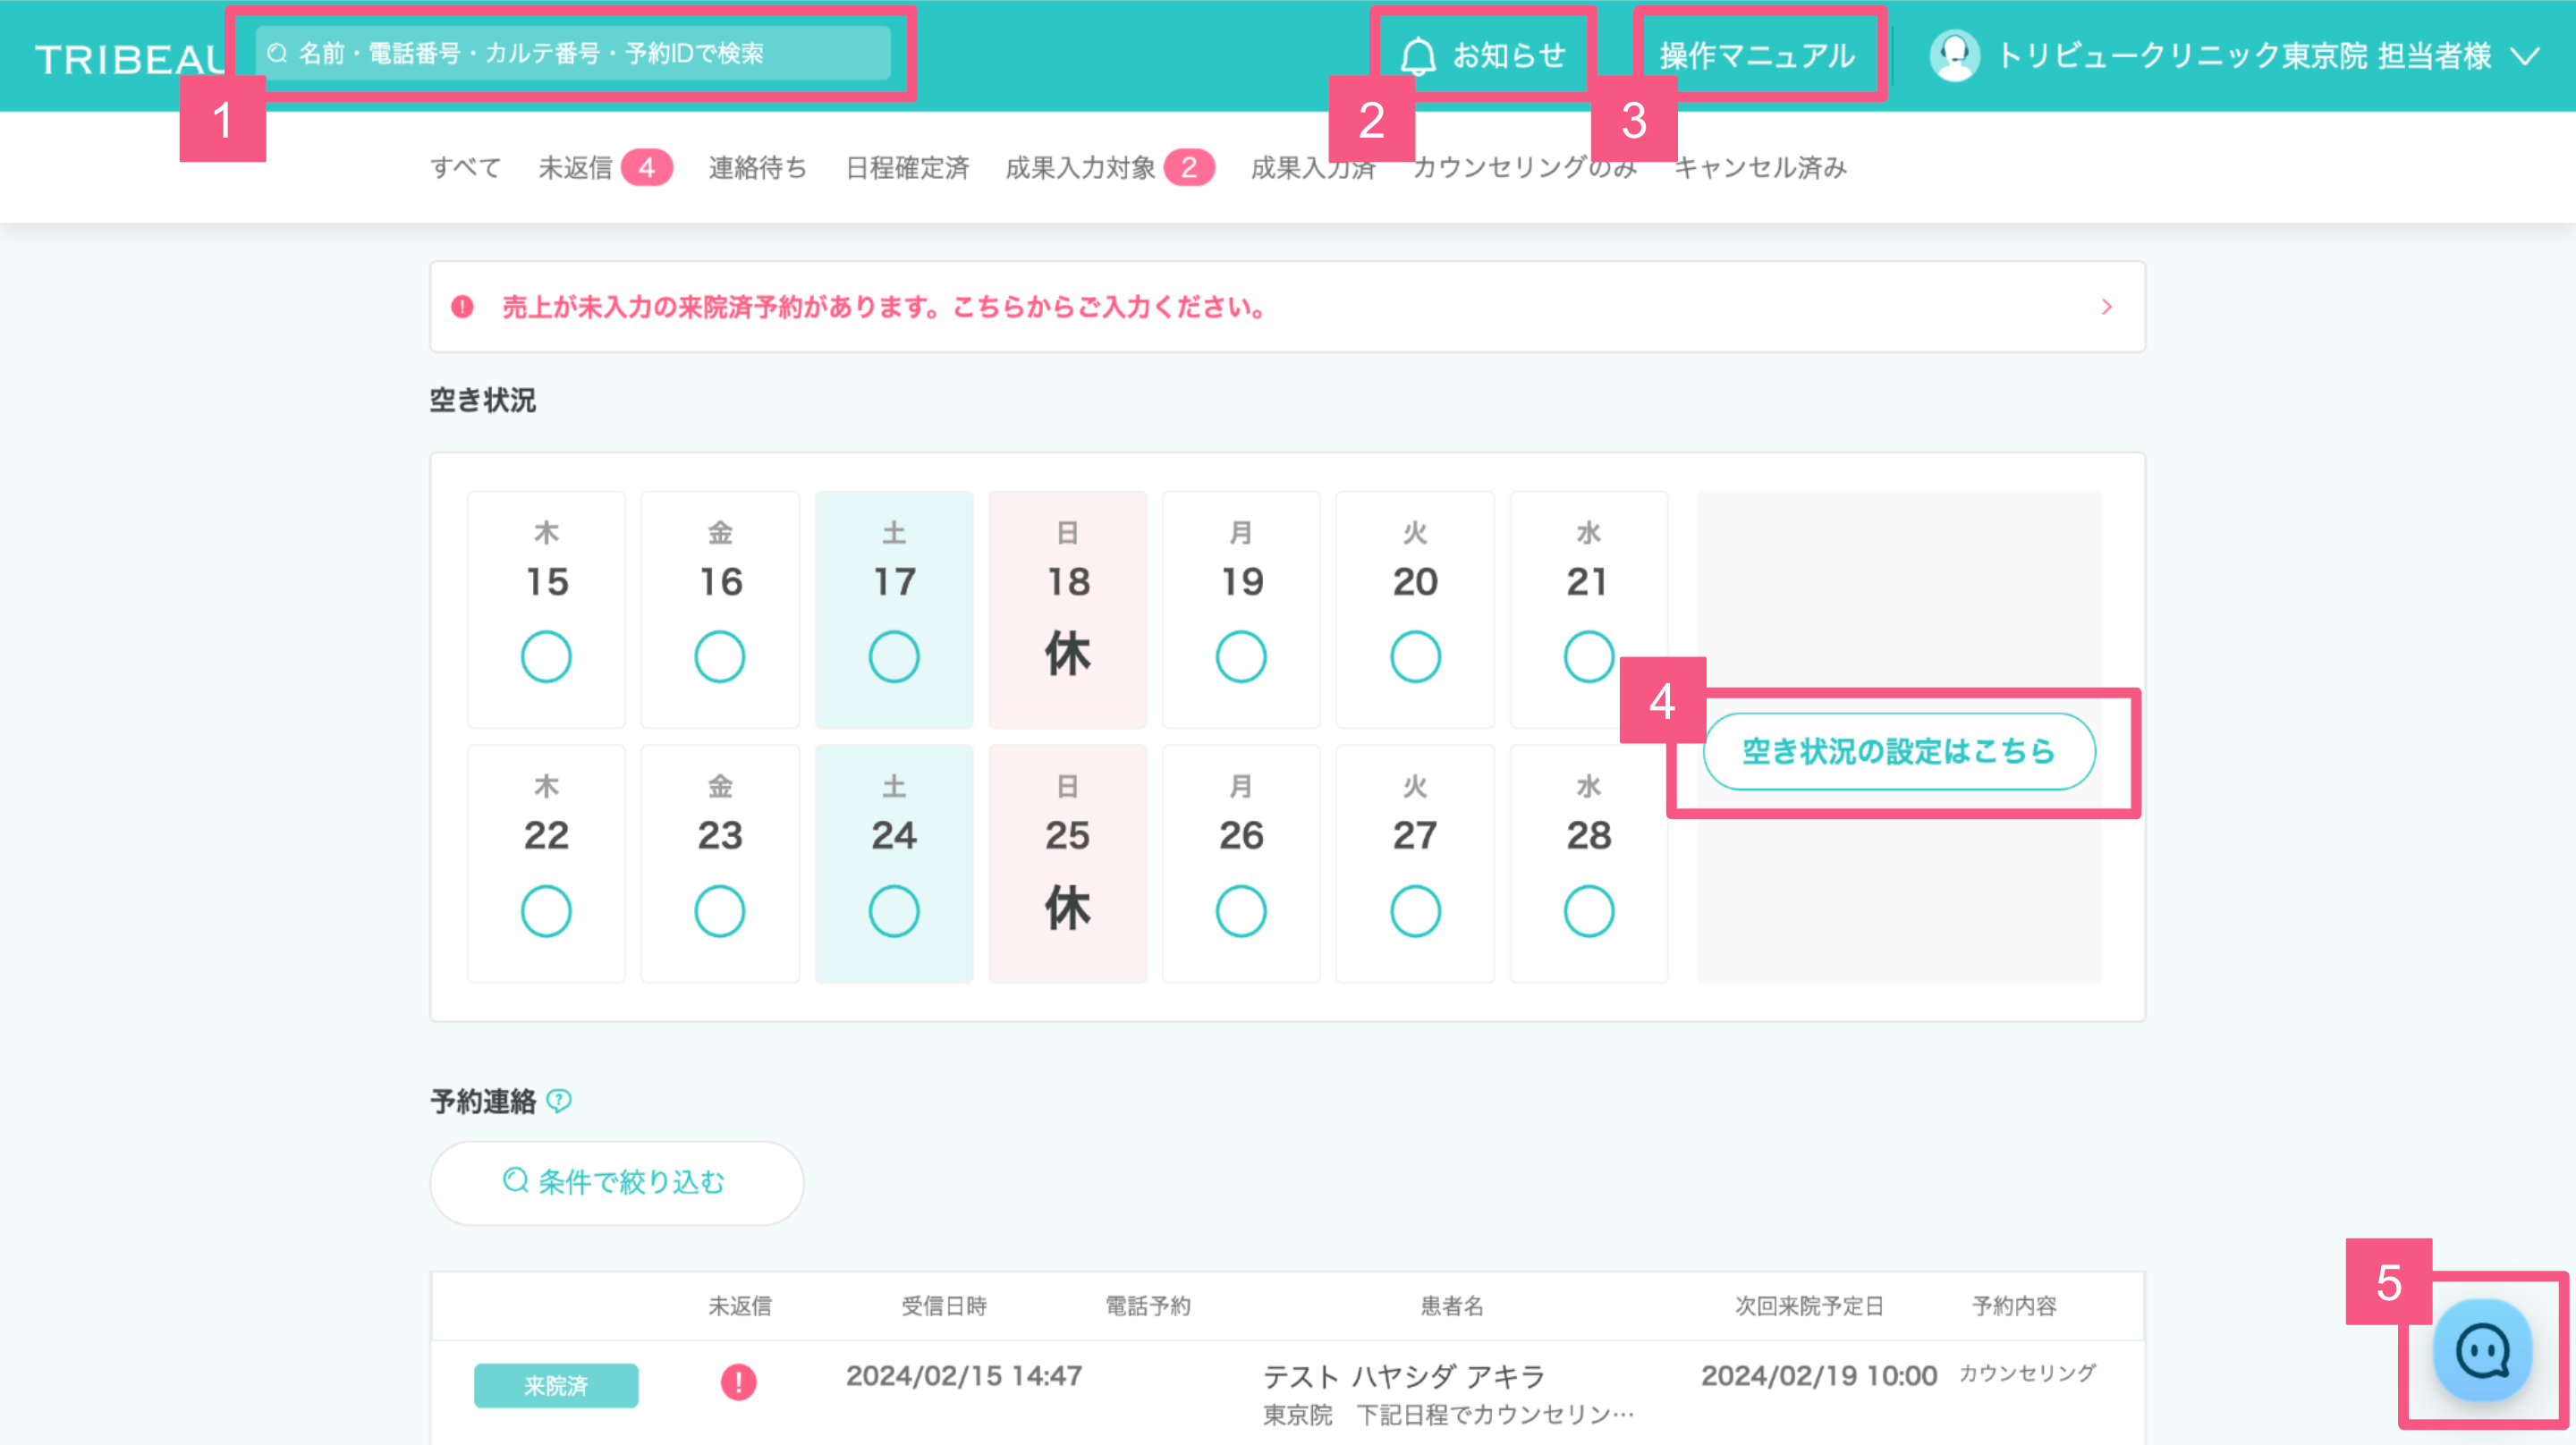Click the question mark beside 予約連絡

click(560, 1101)
